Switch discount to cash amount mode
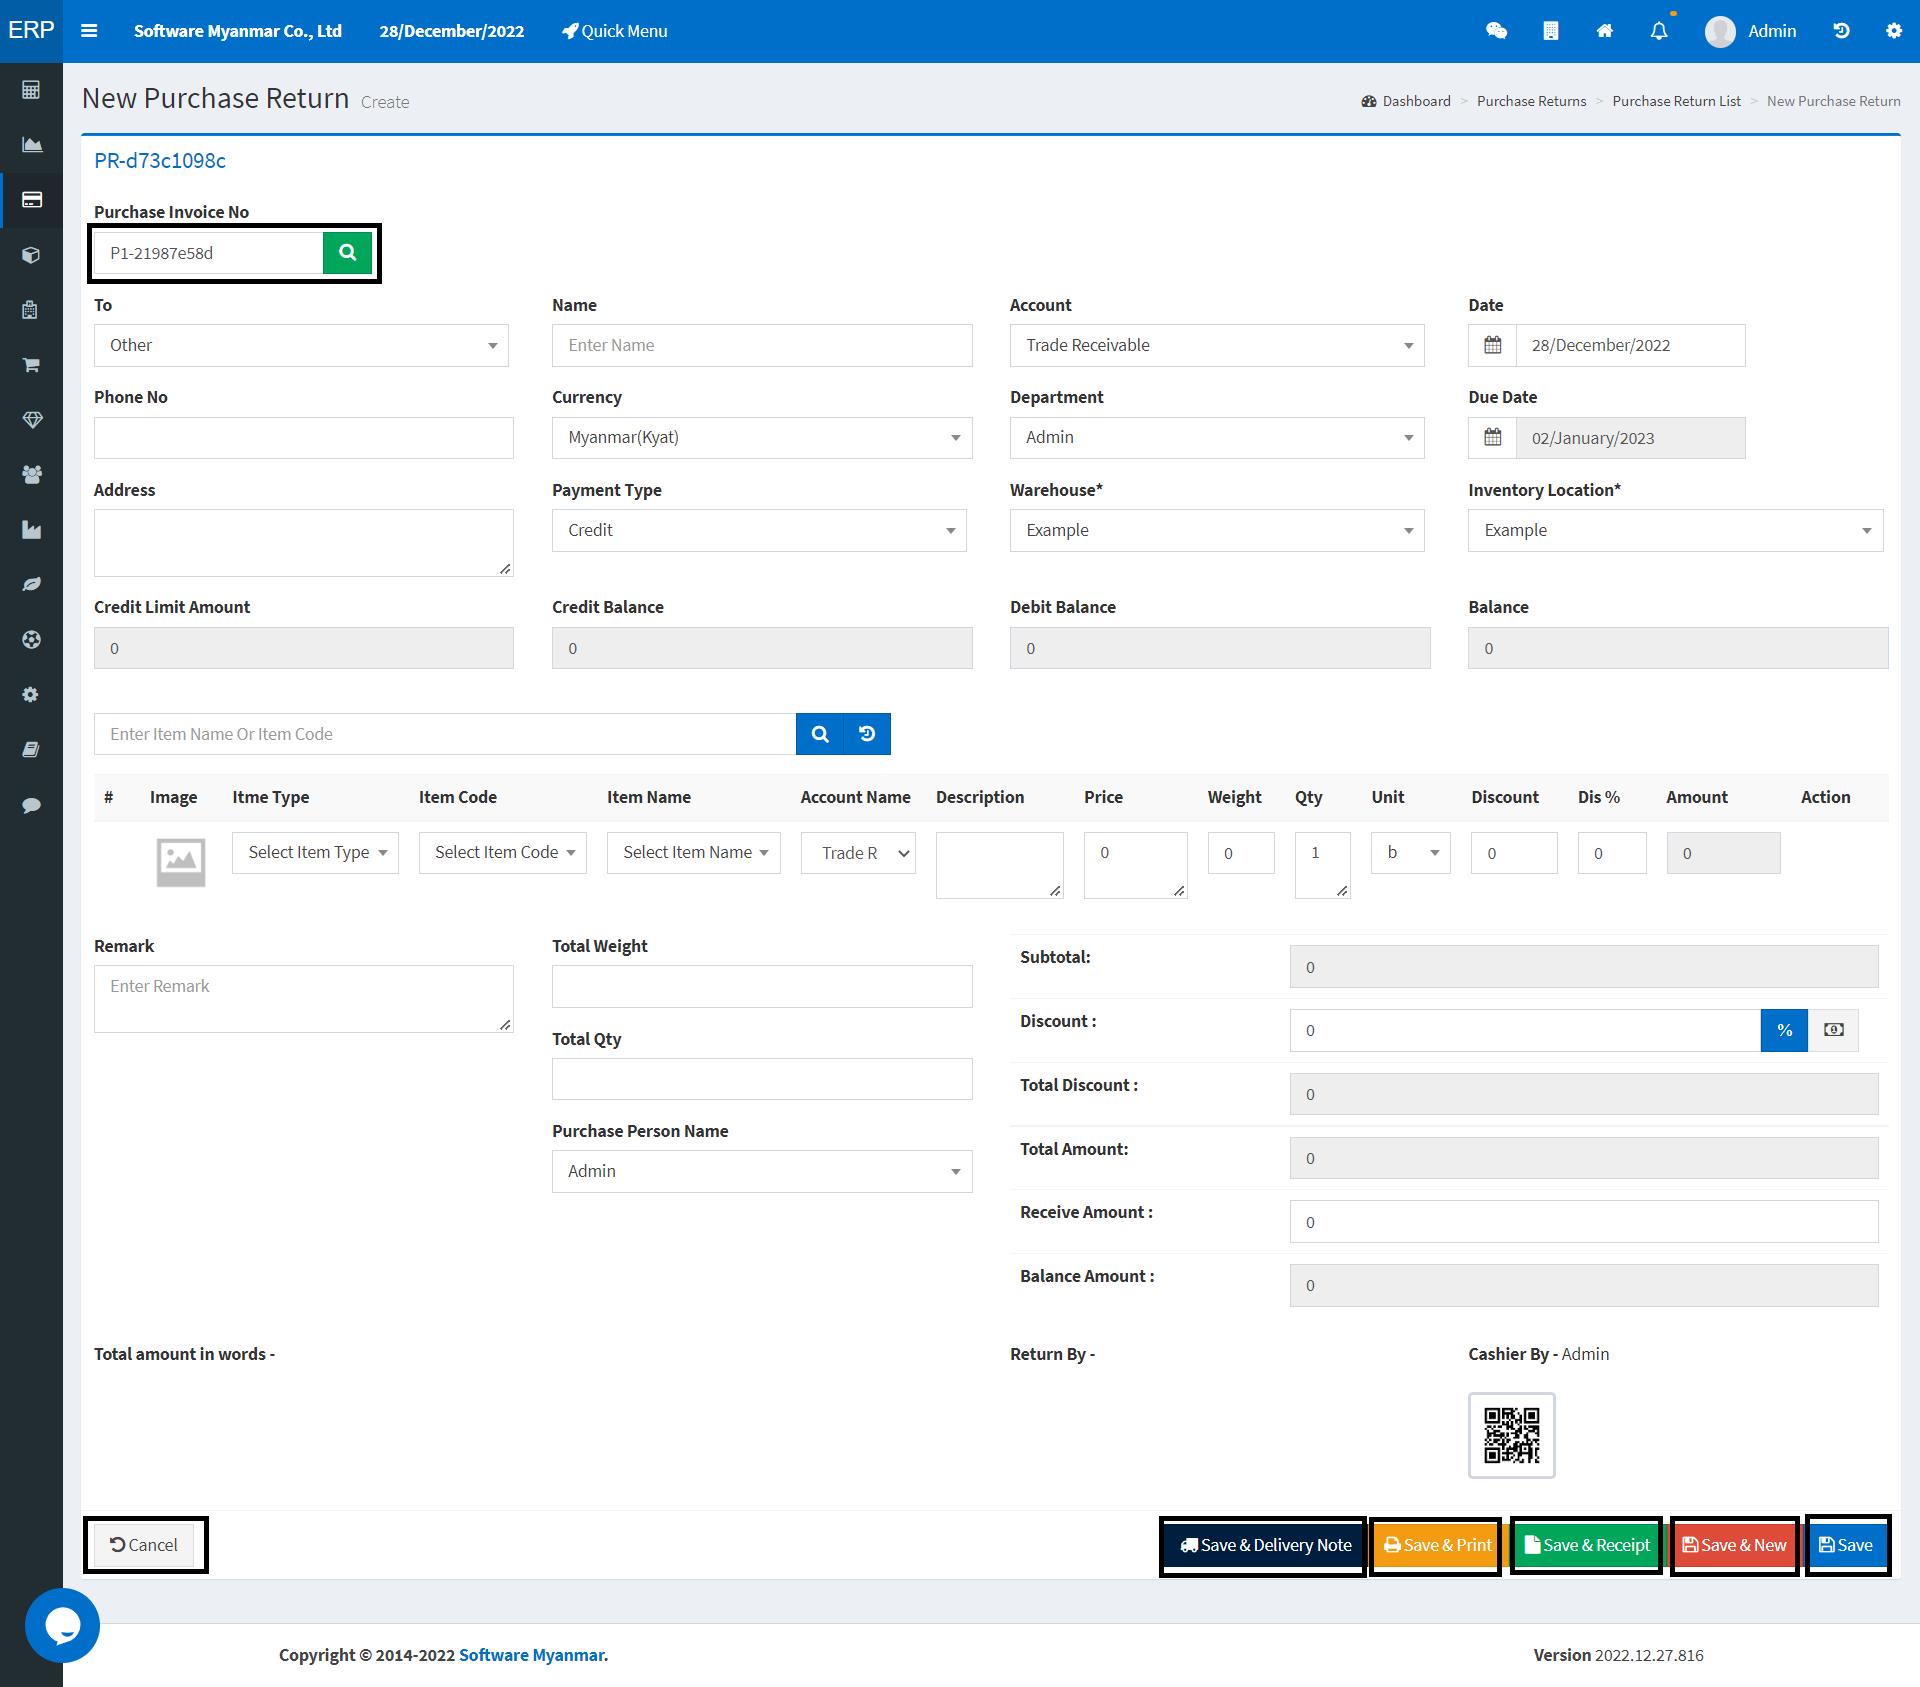Screen dimensions: 1920x1687 (1834, 1030)
